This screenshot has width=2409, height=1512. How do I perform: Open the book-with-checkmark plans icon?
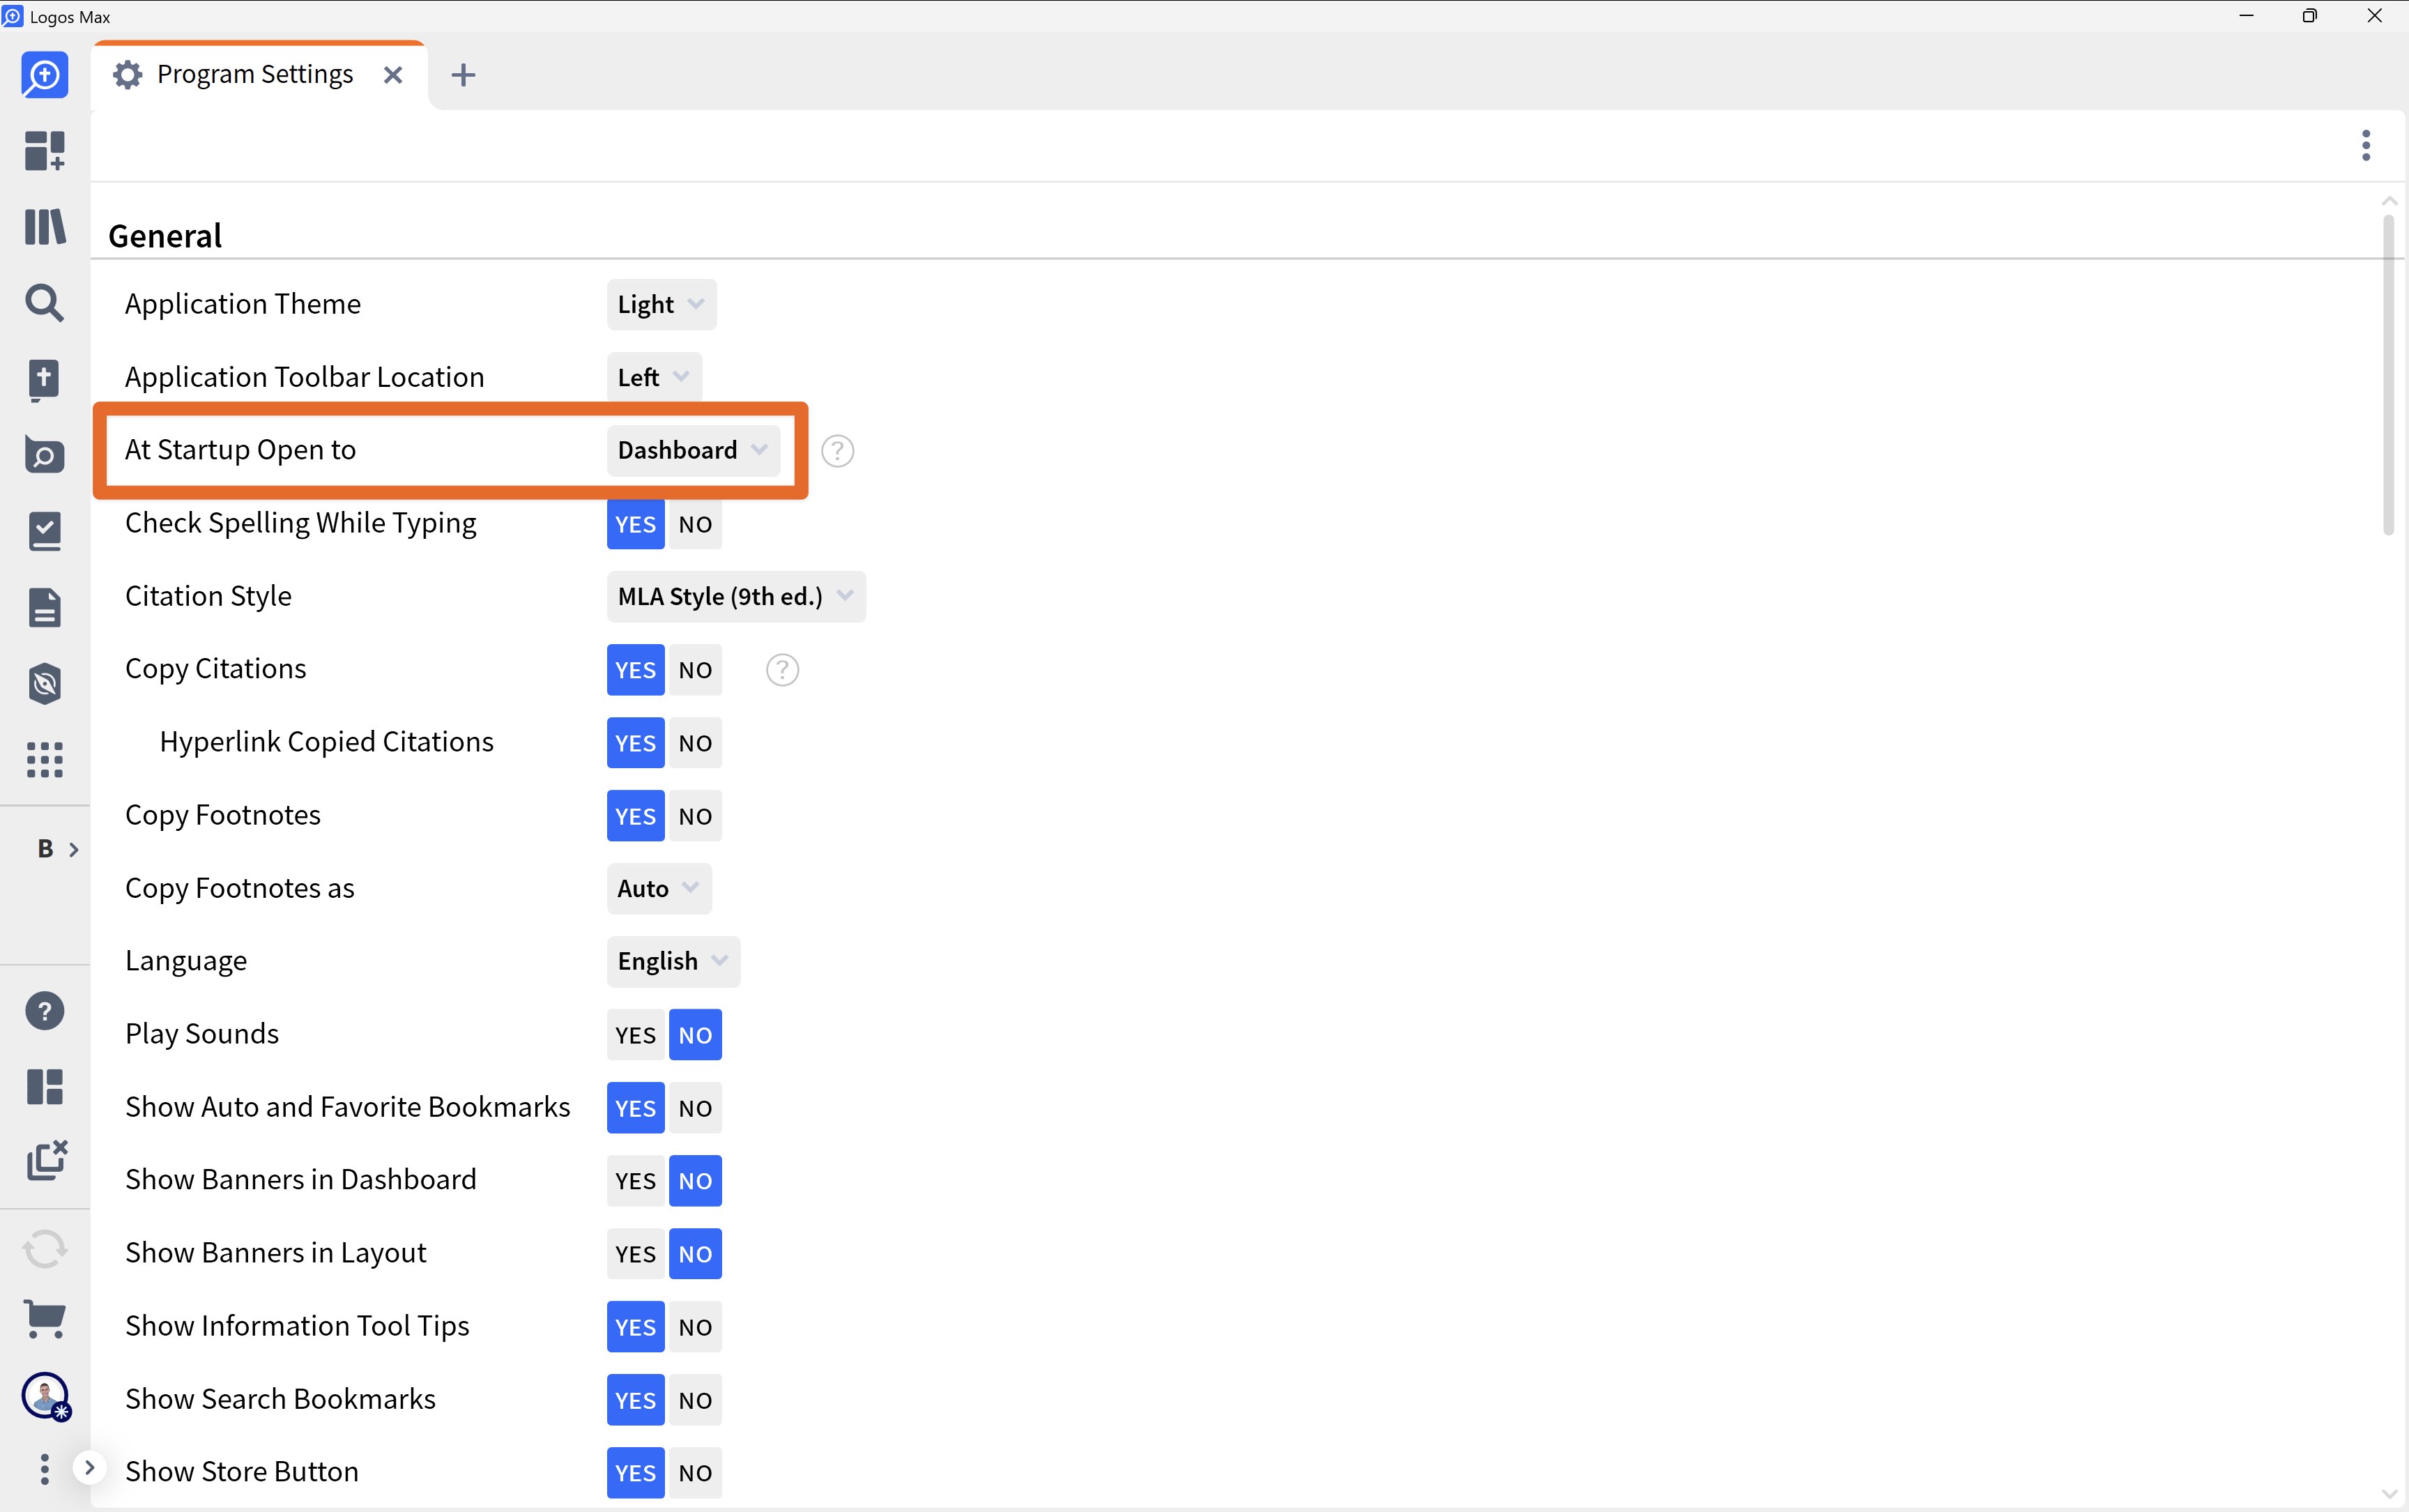pyautogui.click(x=45, y=532)
